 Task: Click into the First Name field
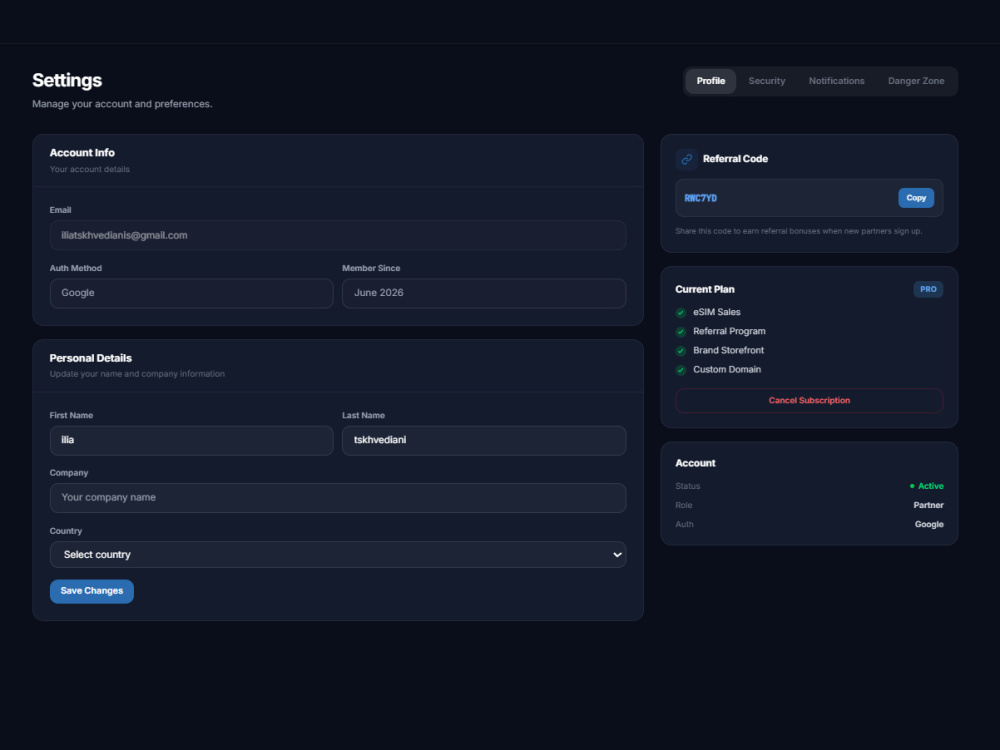[191, 441]
